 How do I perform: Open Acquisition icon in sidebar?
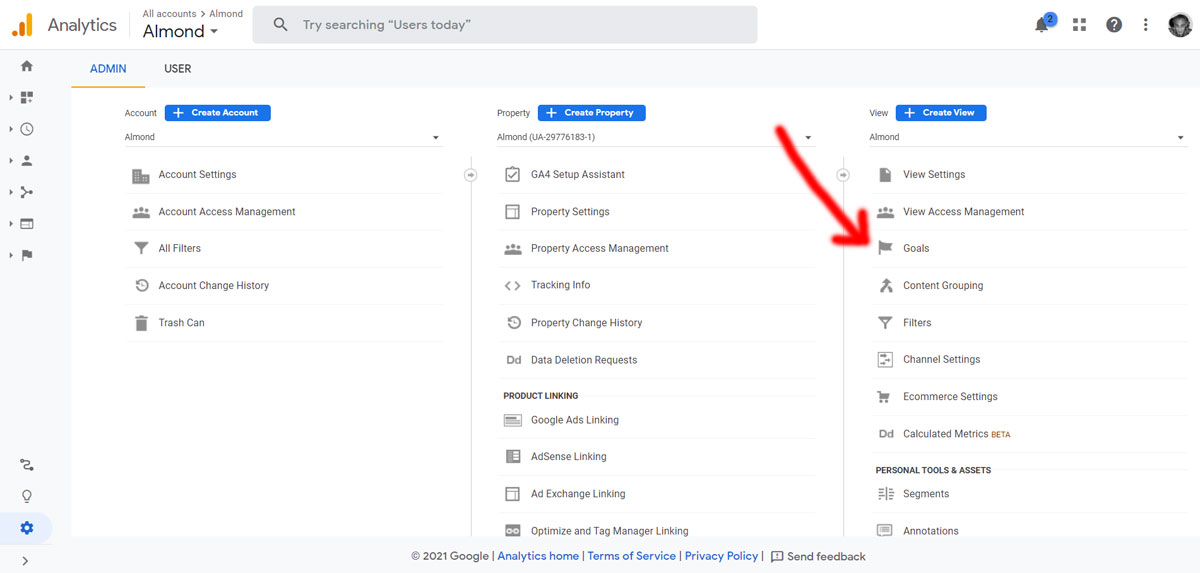pyautogui.click(x=27, y=192)
